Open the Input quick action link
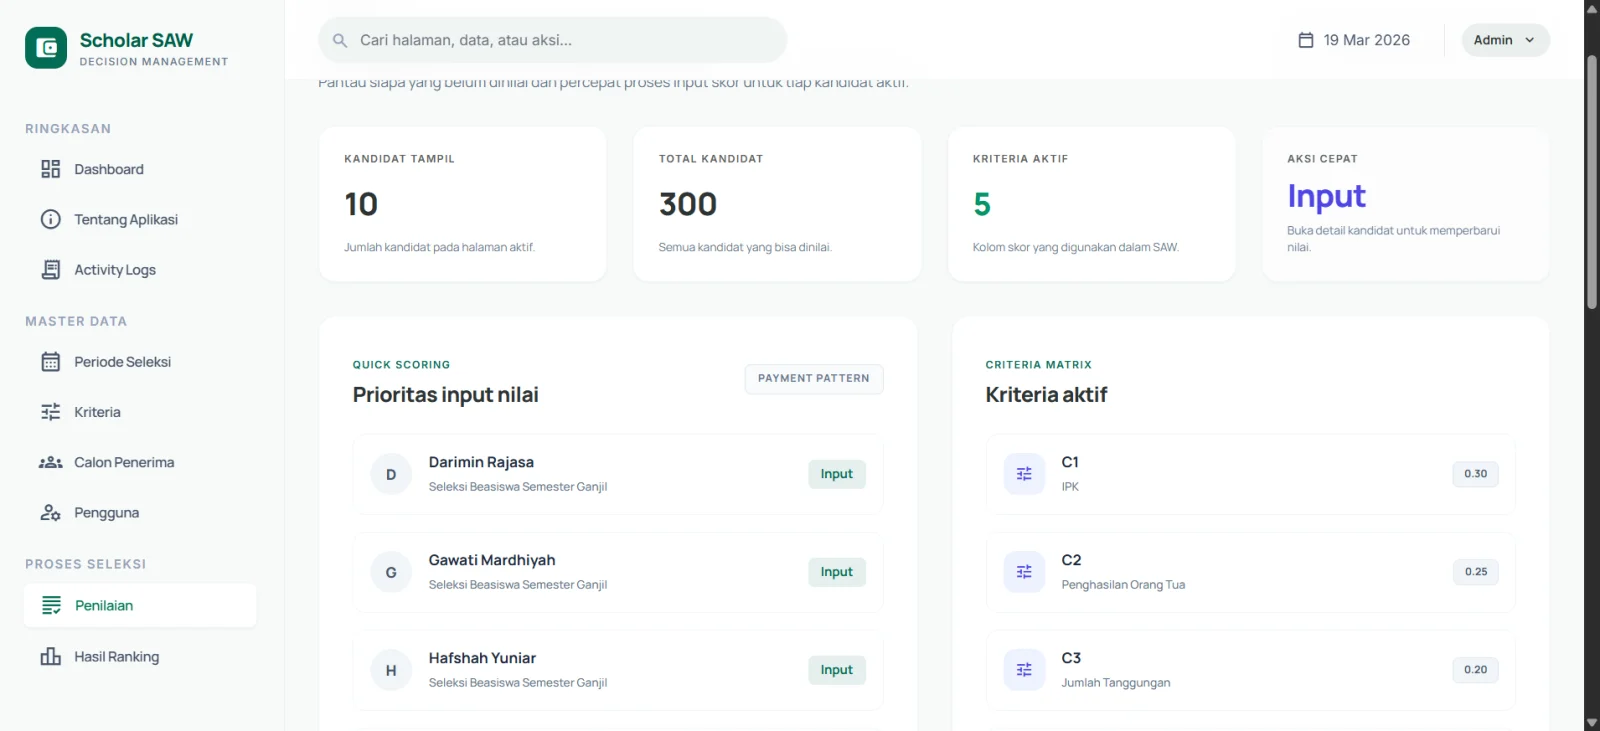The width and height of the screenshot is (1600, 731). click(1326, 197)
